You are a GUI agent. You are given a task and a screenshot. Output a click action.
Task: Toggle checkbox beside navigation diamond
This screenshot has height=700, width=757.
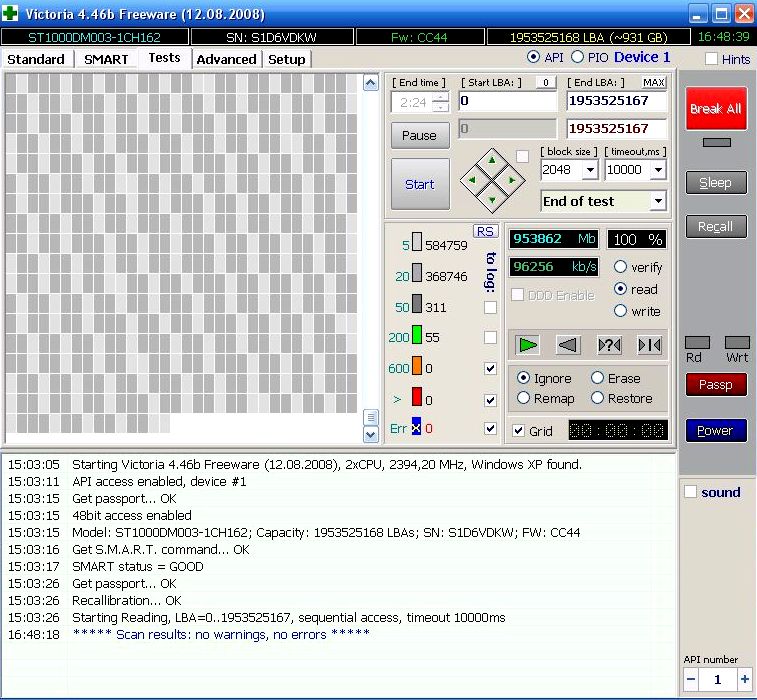[522, 156]
